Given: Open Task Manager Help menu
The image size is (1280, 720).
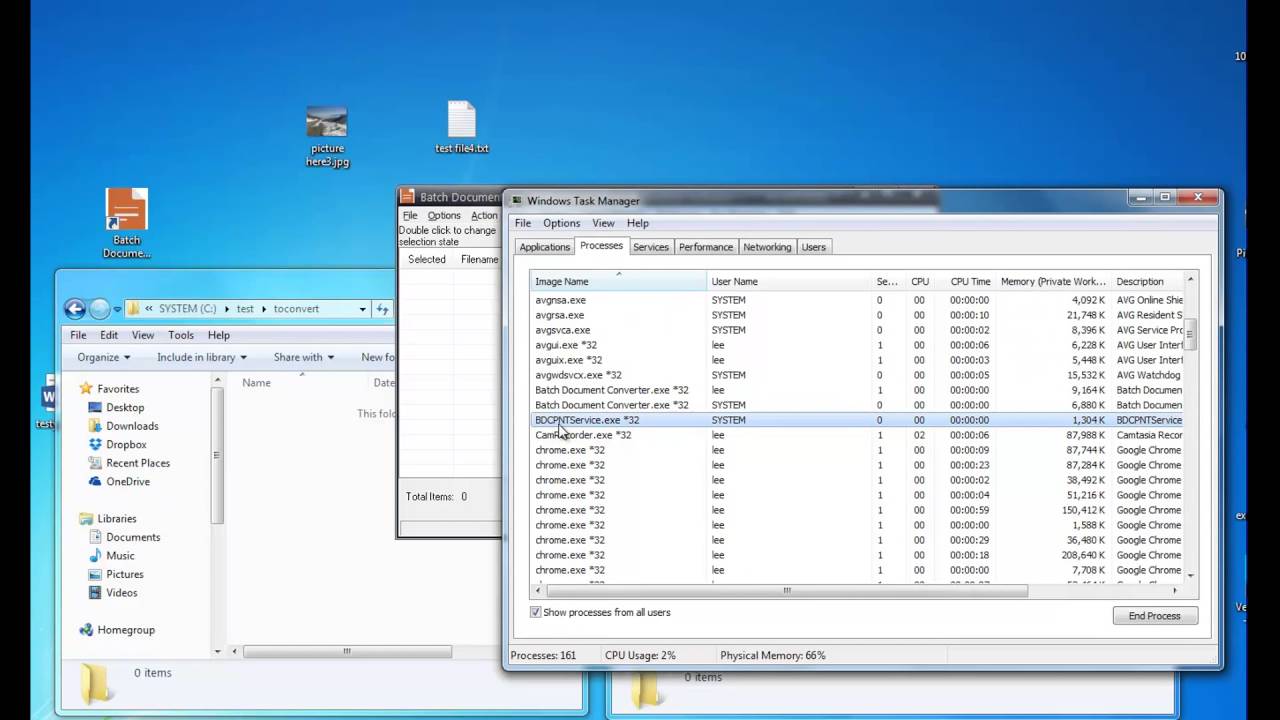Looking at the screenshot, I should tap(638, 223).
